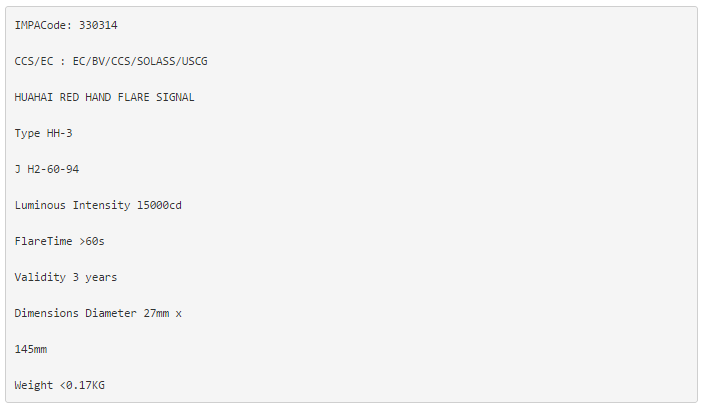
Task: Click the IMPACode: 330314 line
Action: tap(66, 25)
